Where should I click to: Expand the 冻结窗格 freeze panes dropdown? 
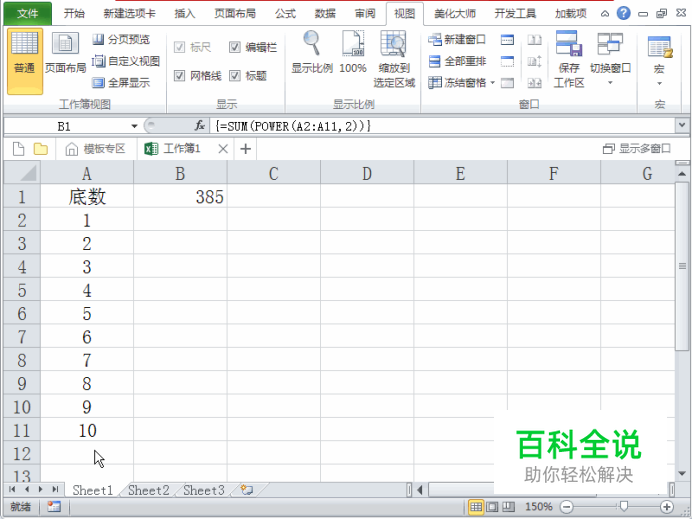[492, 83]
